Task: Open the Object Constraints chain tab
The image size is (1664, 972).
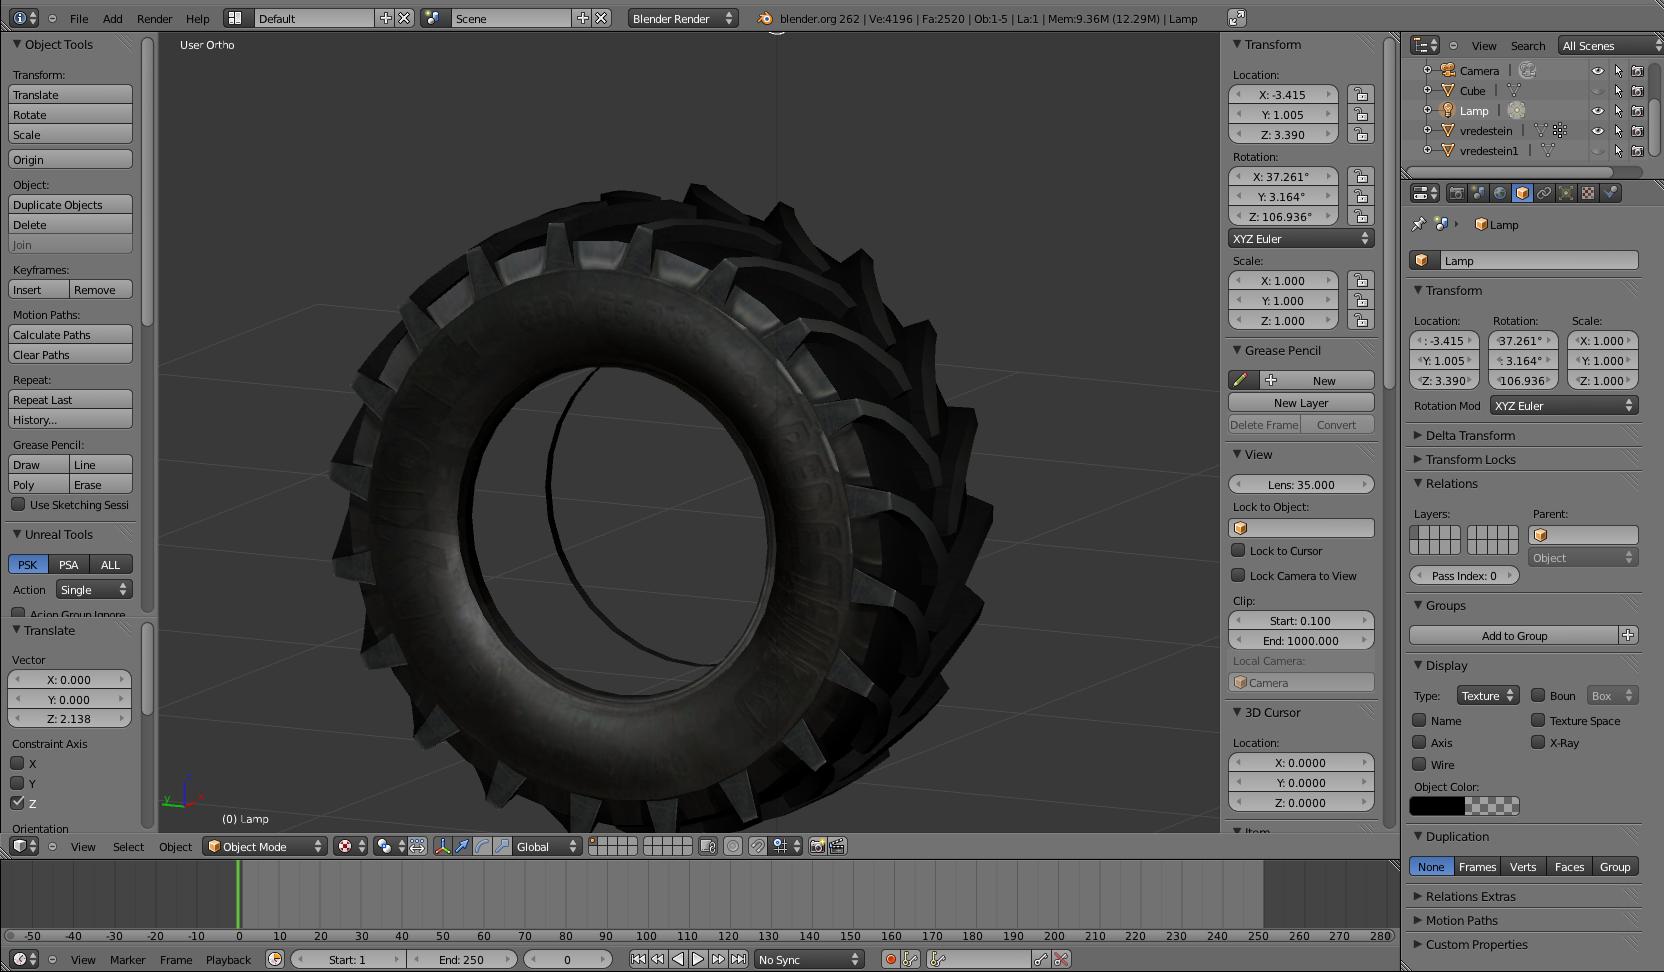Action: pos(1544,193)
